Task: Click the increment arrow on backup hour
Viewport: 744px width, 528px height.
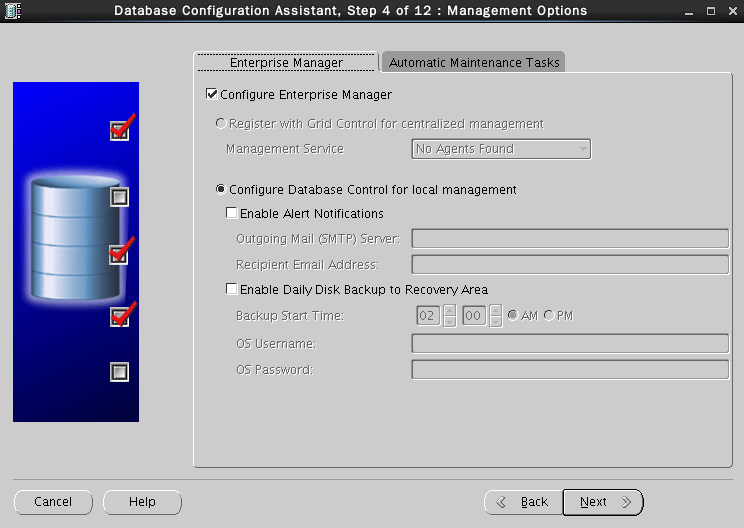Action: pos(449,310)
